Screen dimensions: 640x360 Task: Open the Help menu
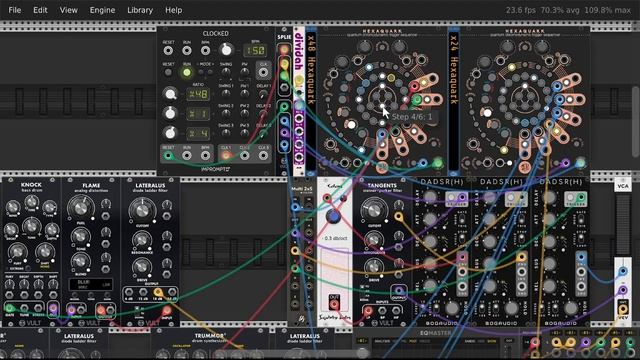(x=173, y=10)
